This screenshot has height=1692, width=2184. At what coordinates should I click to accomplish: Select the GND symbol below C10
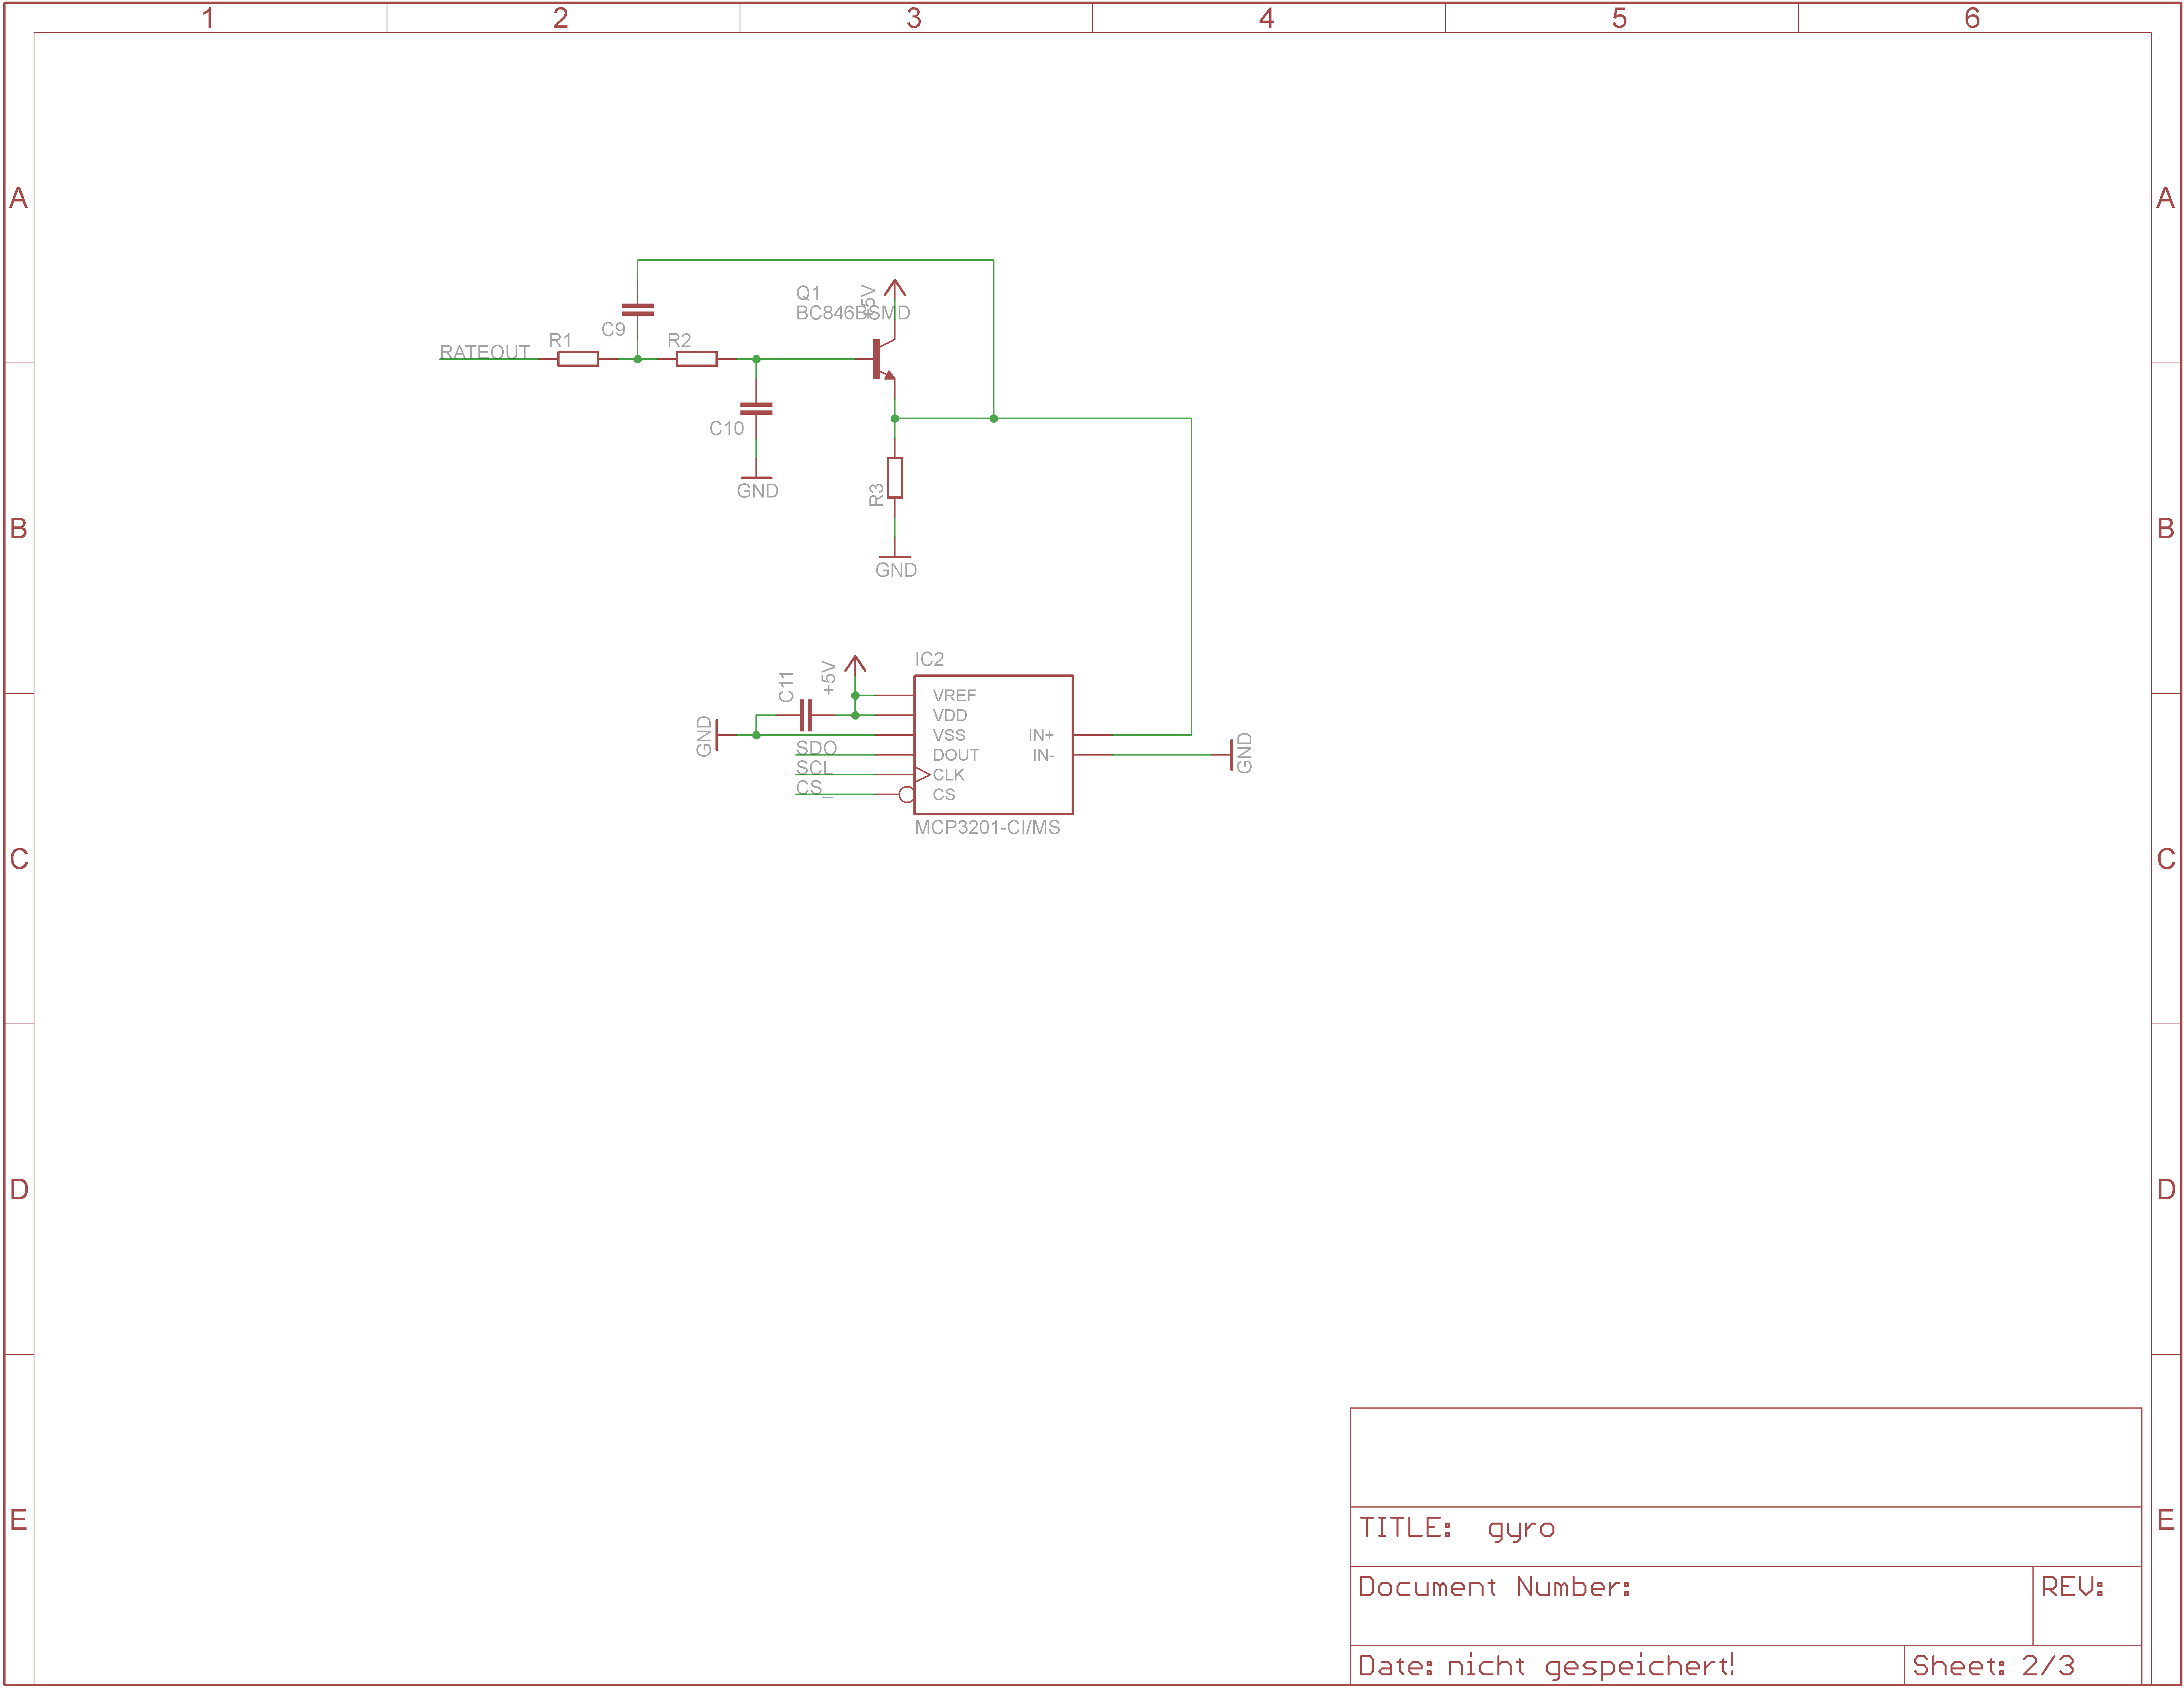[756, 478]
